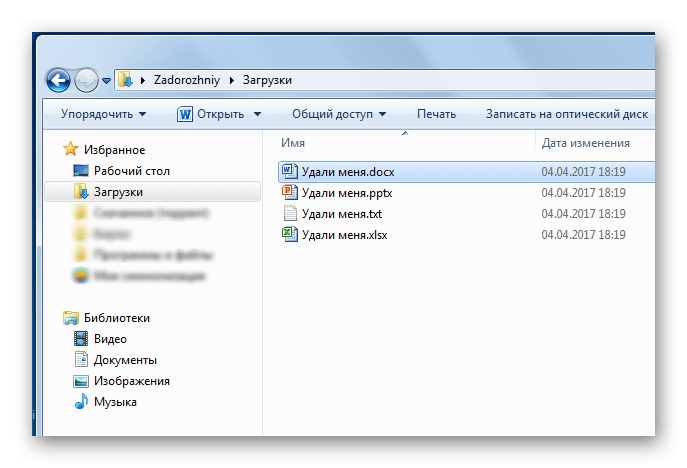Select Удали меня.pptx PowerPoint file icon
Screen dimensions: 687x468
tap(290, 193)
